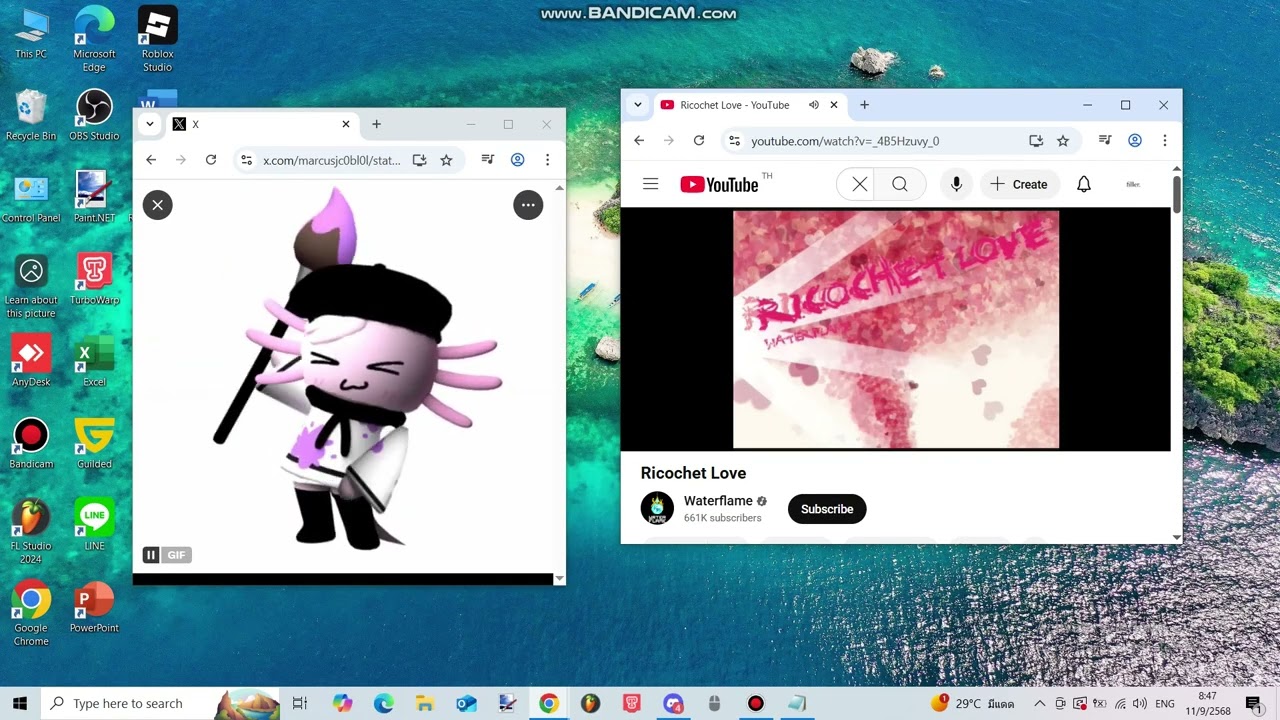
Task: Reload the X page
Action: pyautogui.click(x=211, y=160)
